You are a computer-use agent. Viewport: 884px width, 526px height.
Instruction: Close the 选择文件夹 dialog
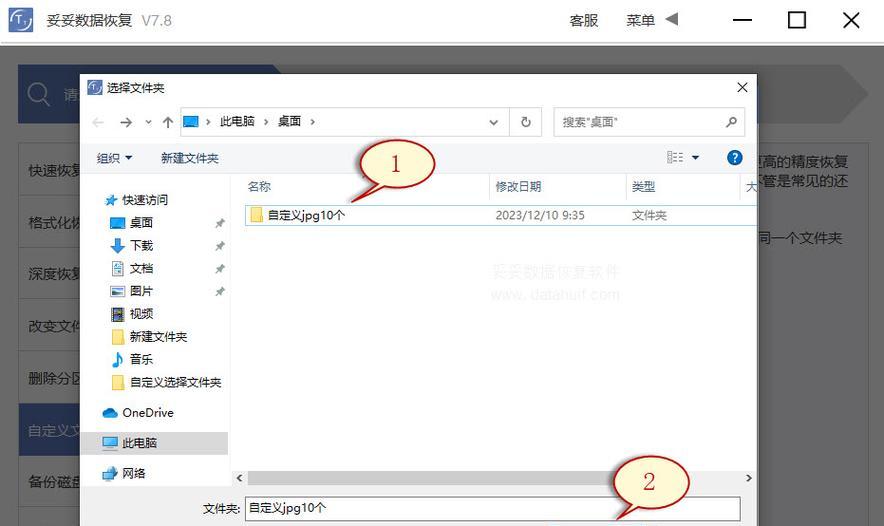742,87
